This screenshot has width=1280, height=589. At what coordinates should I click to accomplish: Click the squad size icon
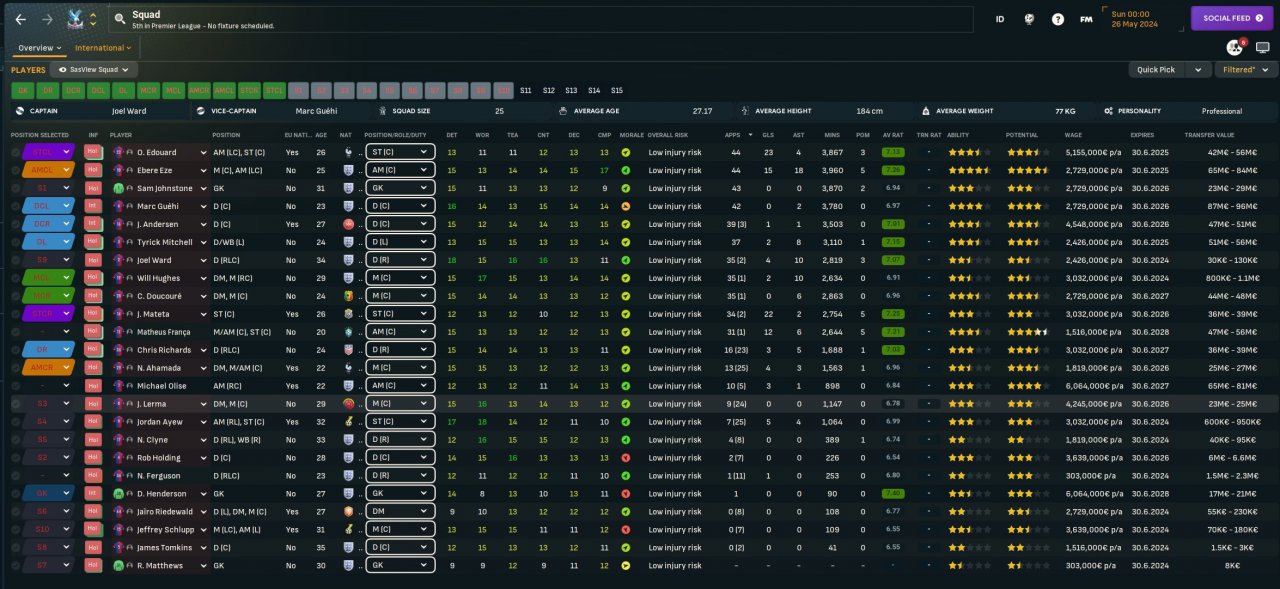point(383,111)
